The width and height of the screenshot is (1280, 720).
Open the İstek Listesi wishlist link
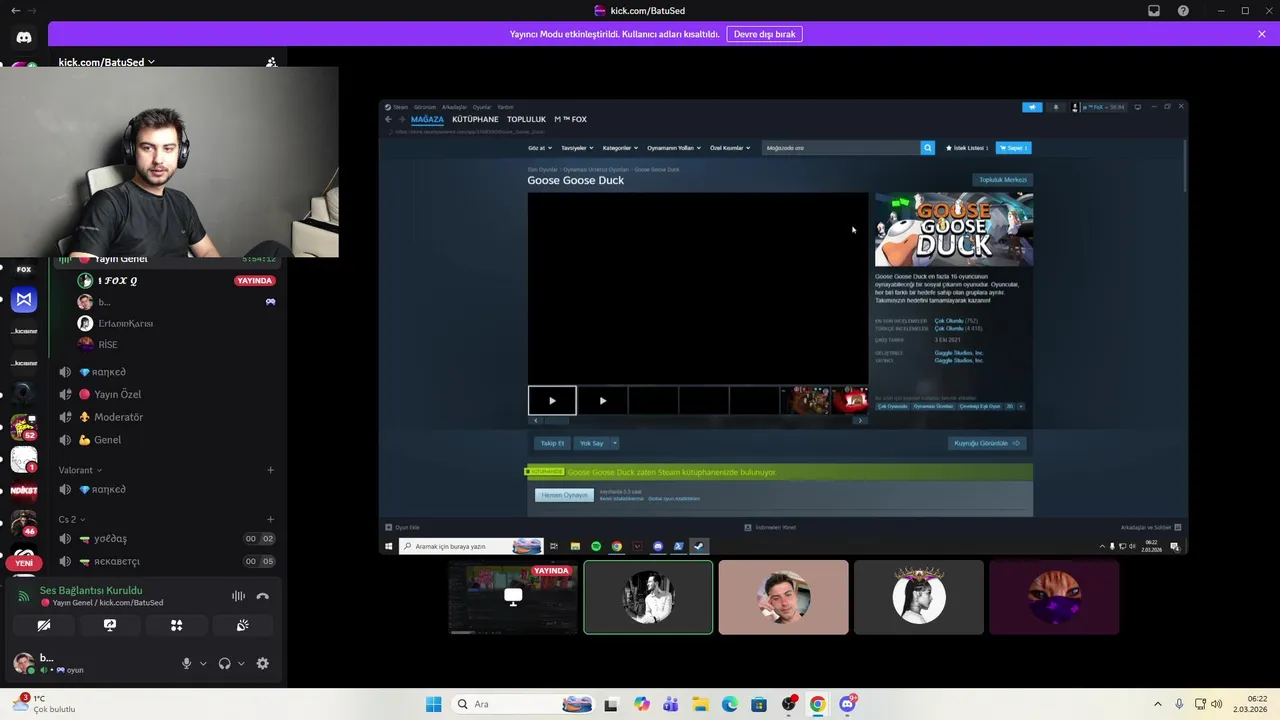(x=966, y=148)
